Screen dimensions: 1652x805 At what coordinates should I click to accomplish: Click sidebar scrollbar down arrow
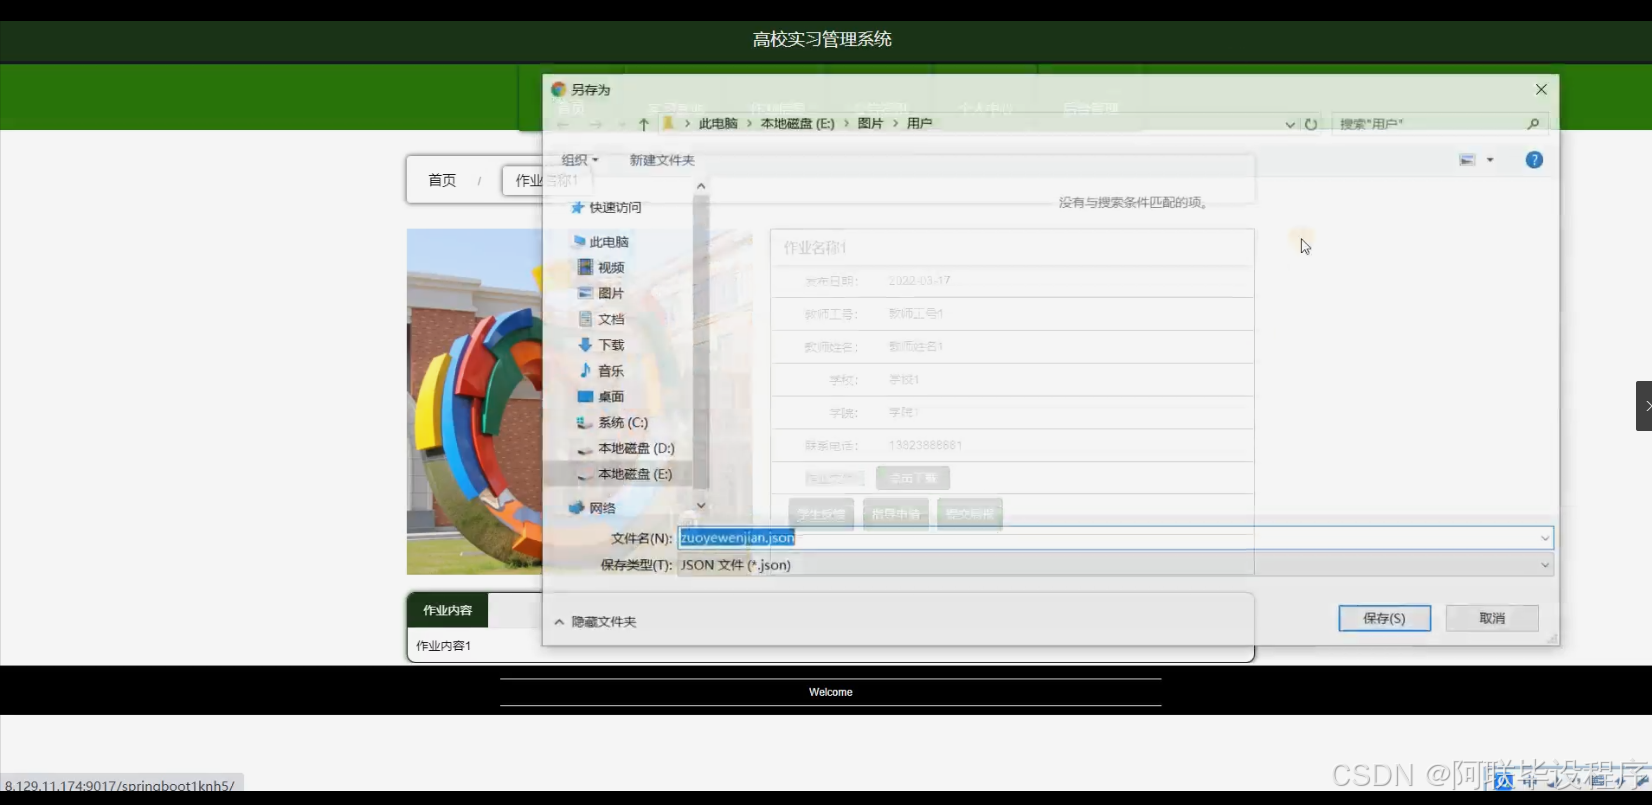click(x=701, y=506)
